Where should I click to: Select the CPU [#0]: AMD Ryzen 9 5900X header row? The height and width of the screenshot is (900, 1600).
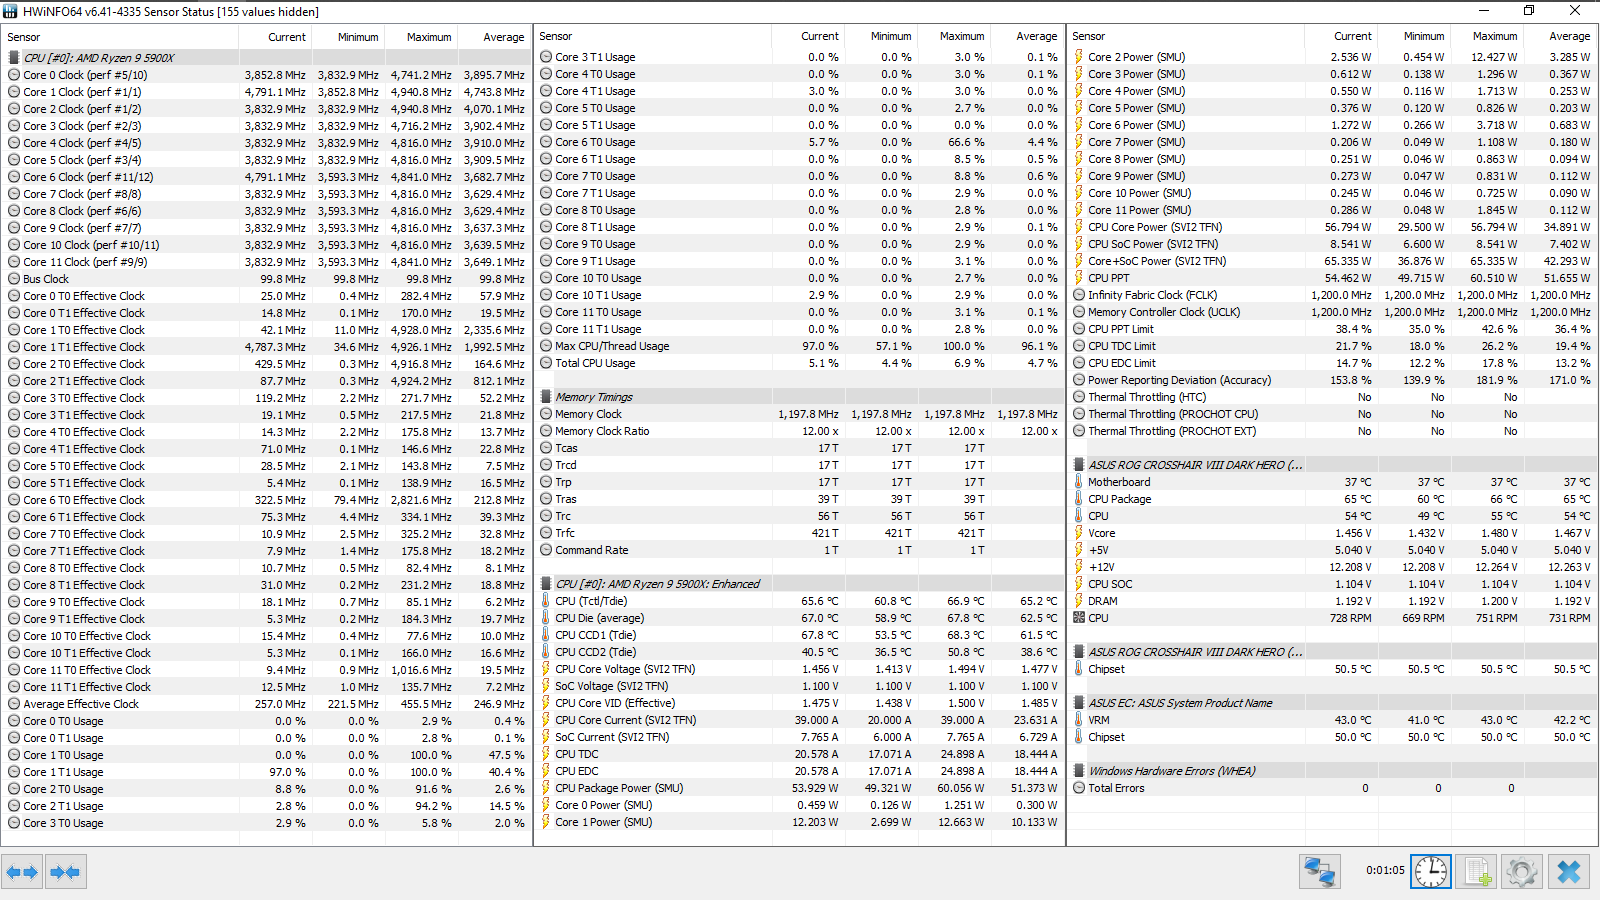tap(266, 58)
